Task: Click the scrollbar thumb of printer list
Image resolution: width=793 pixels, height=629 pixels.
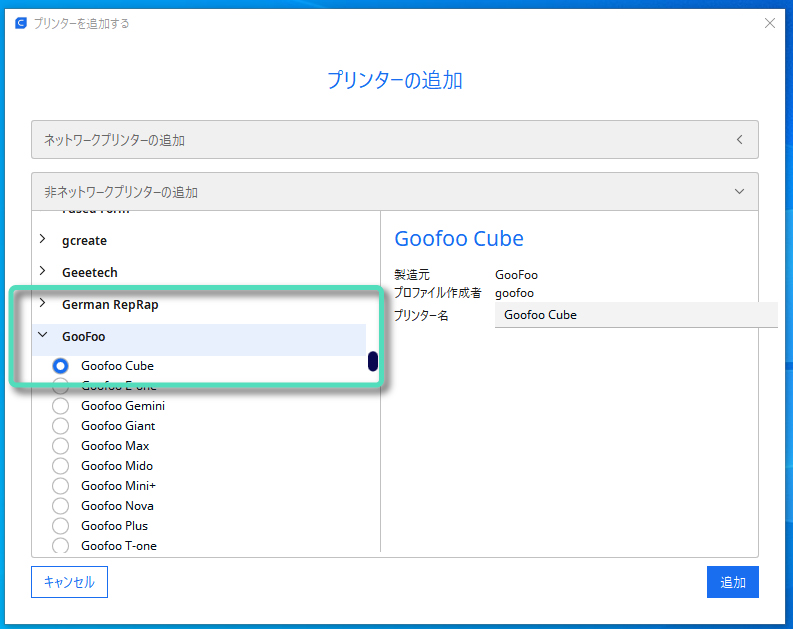Action: pyautogui.click(x=373, y=361)
